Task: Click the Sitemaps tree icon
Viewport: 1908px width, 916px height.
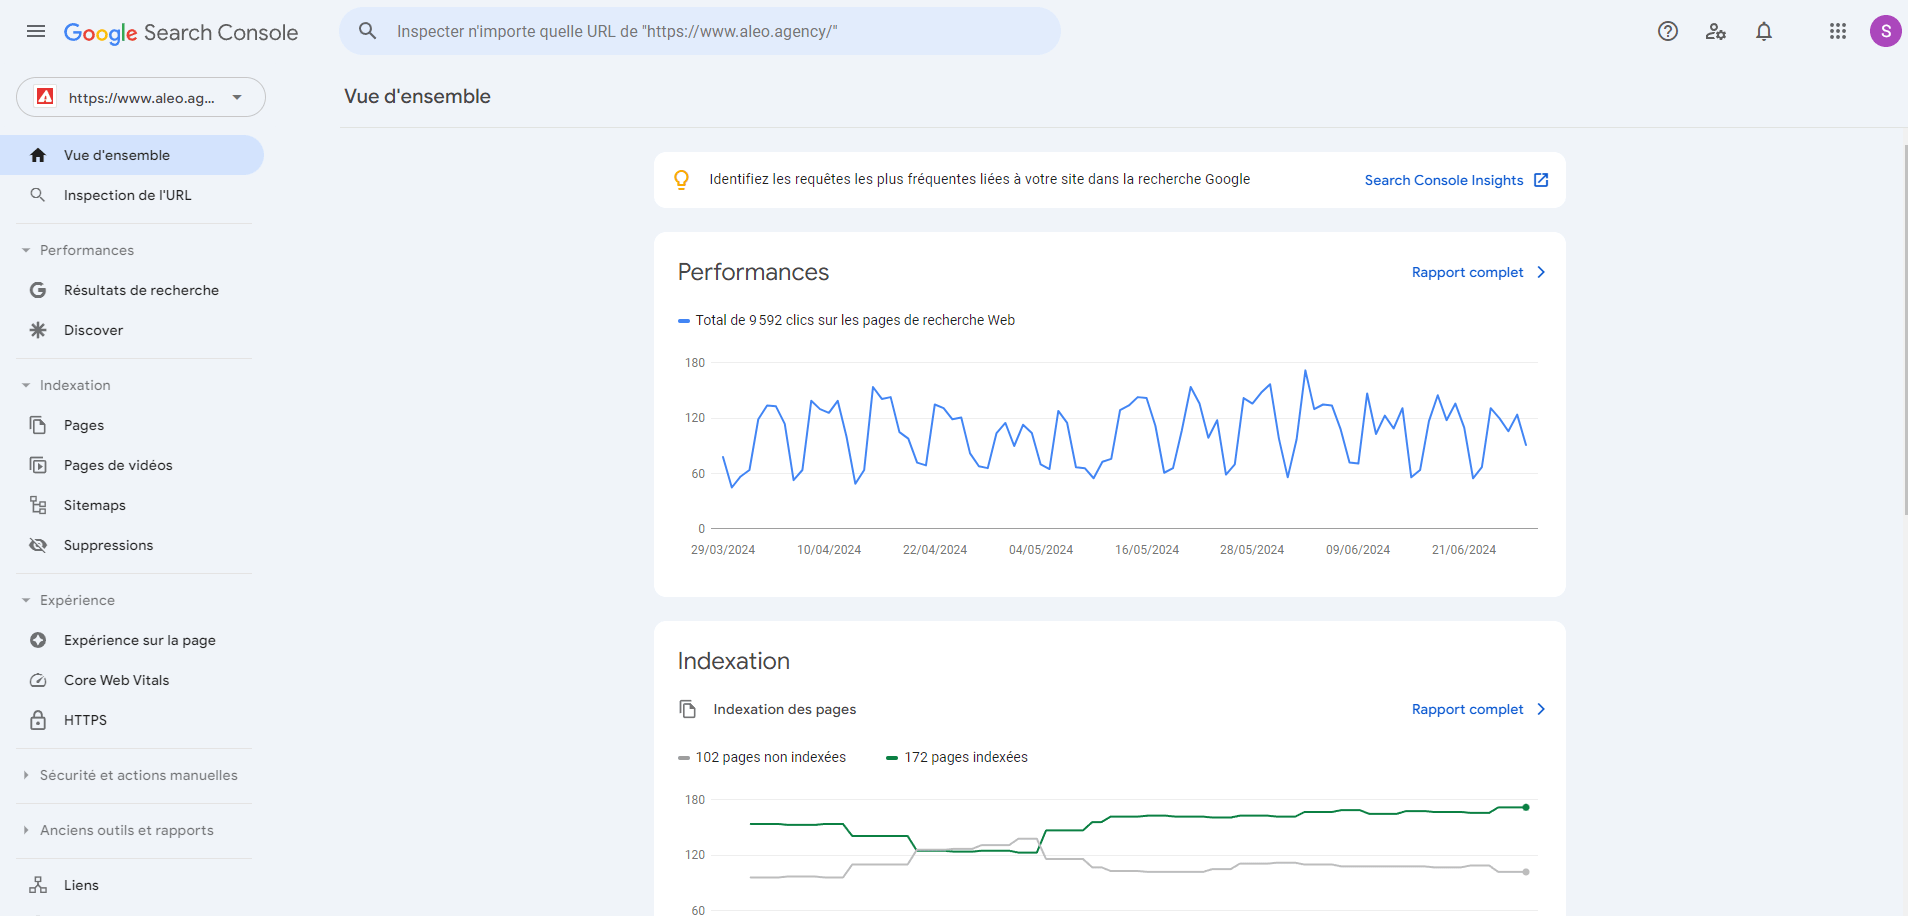Action: pos(38,505)
